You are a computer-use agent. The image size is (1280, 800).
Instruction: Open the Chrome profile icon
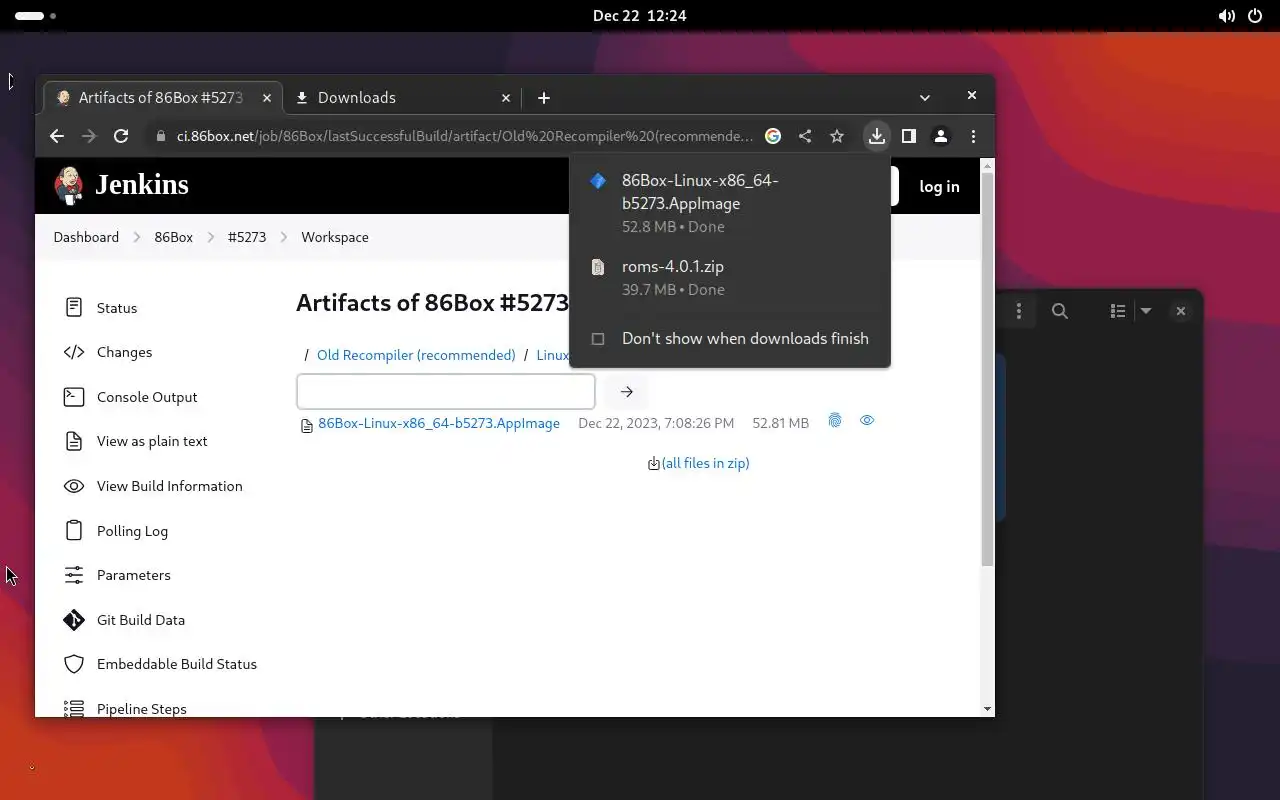pyautogui.click(x=941, y=136)
